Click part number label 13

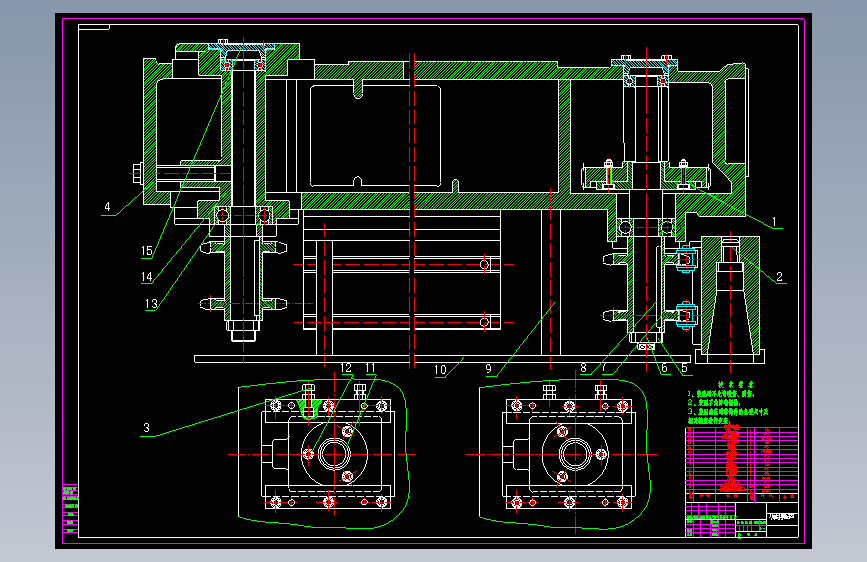(151, 304)
